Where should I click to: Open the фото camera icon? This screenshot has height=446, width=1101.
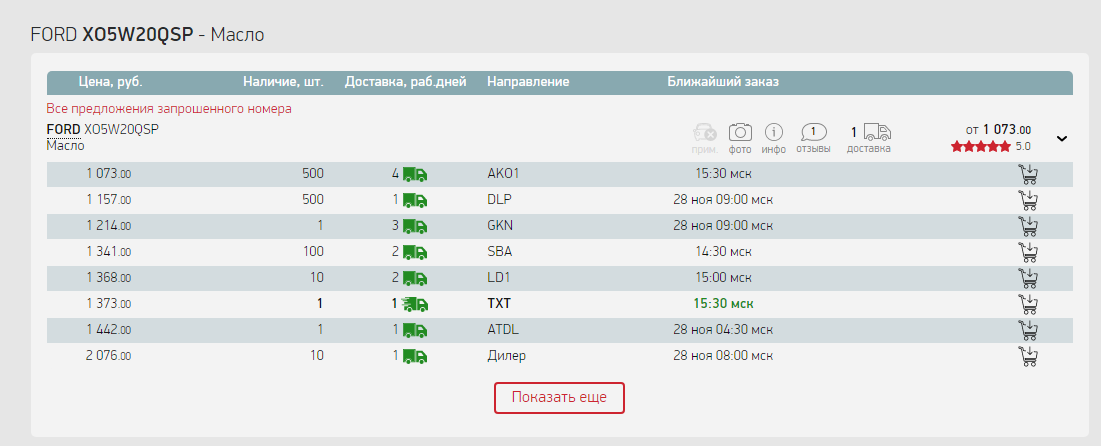coord(740,132)
